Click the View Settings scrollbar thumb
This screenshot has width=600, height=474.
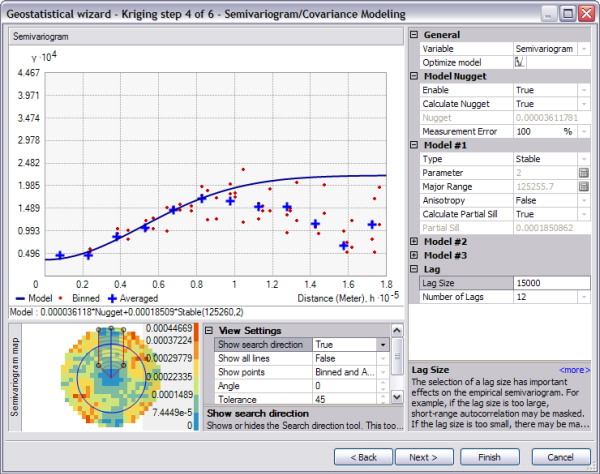(397, 356)
